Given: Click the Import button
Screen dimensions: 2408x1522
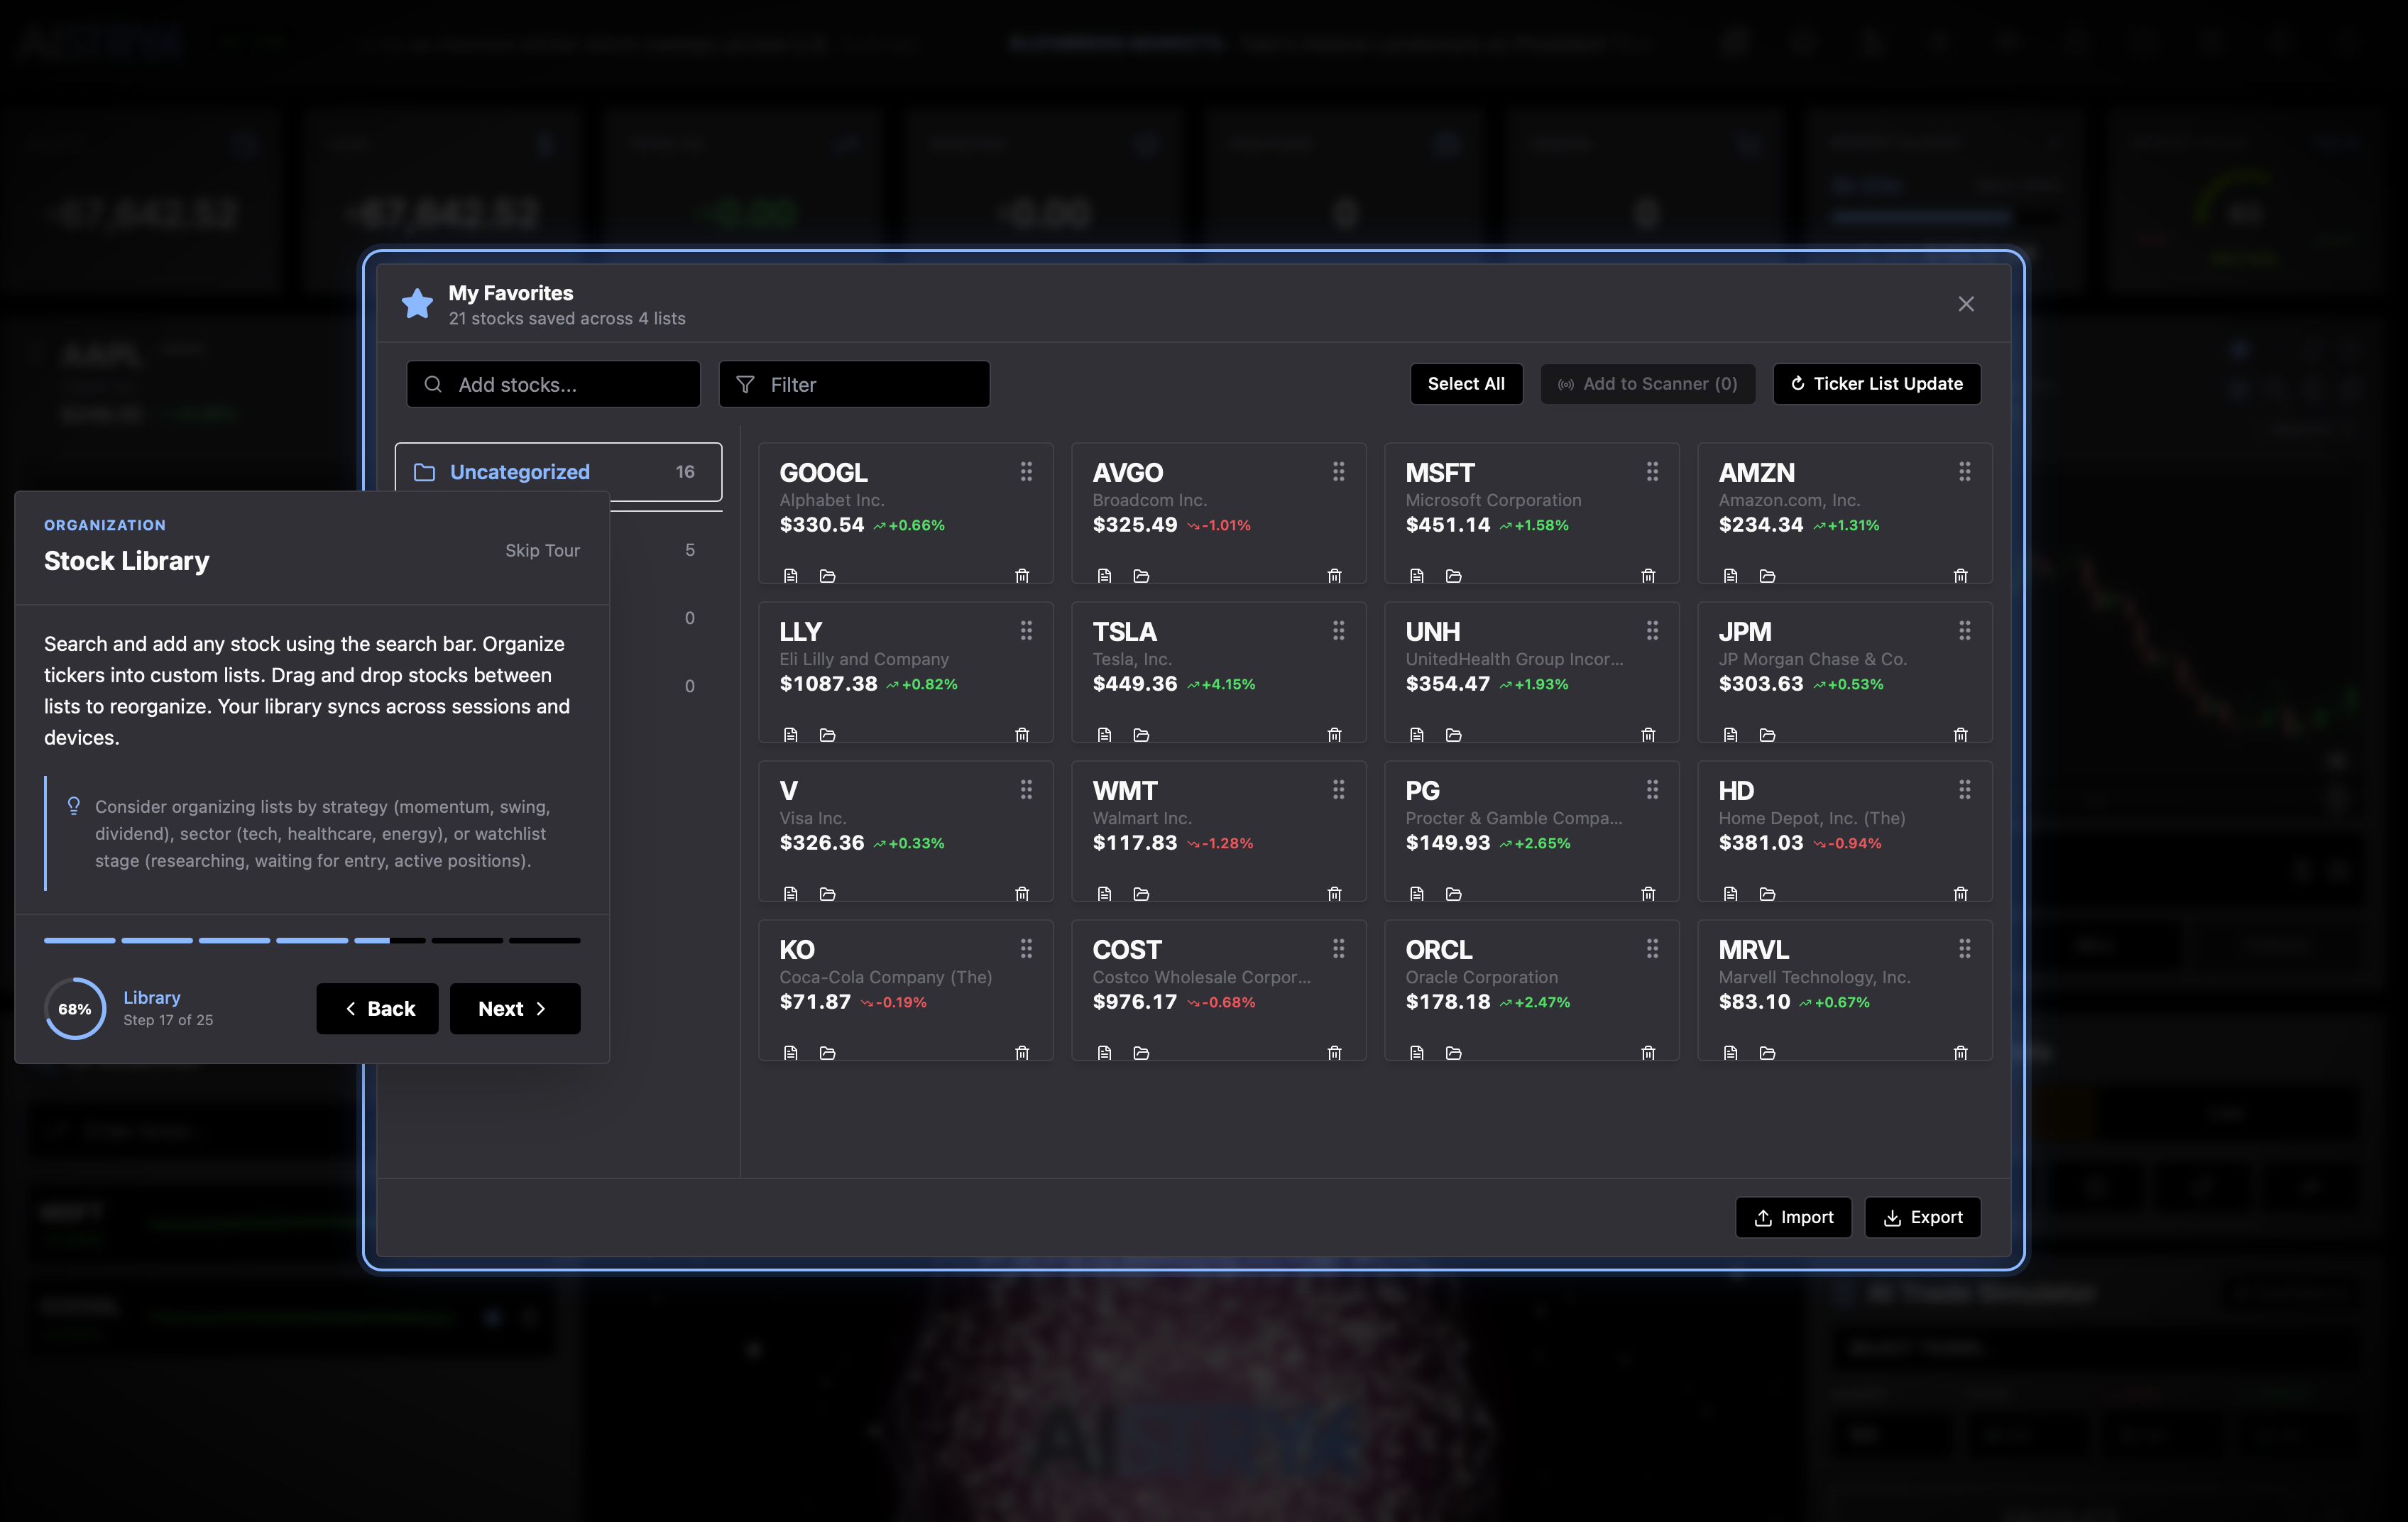Looking at the screenshot, I should (1793, 1217).
